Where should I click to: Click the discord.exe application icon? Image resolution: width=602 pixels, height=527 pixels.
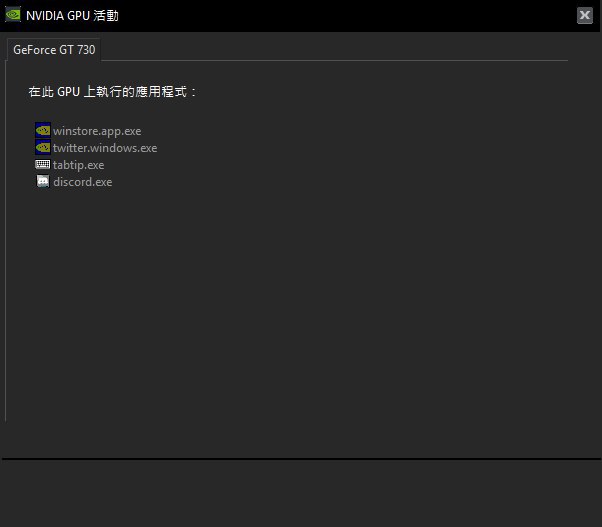point(42,181)
